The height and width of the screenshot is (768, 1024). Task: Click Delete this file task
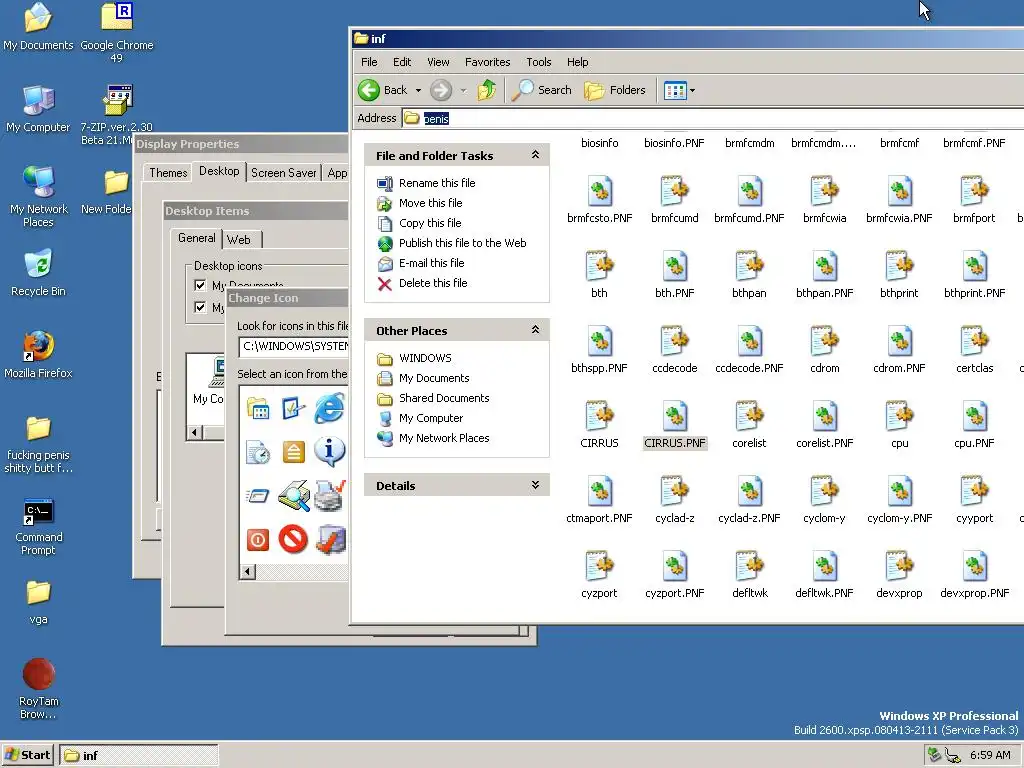pyautogui.click(x=433, y=283)
